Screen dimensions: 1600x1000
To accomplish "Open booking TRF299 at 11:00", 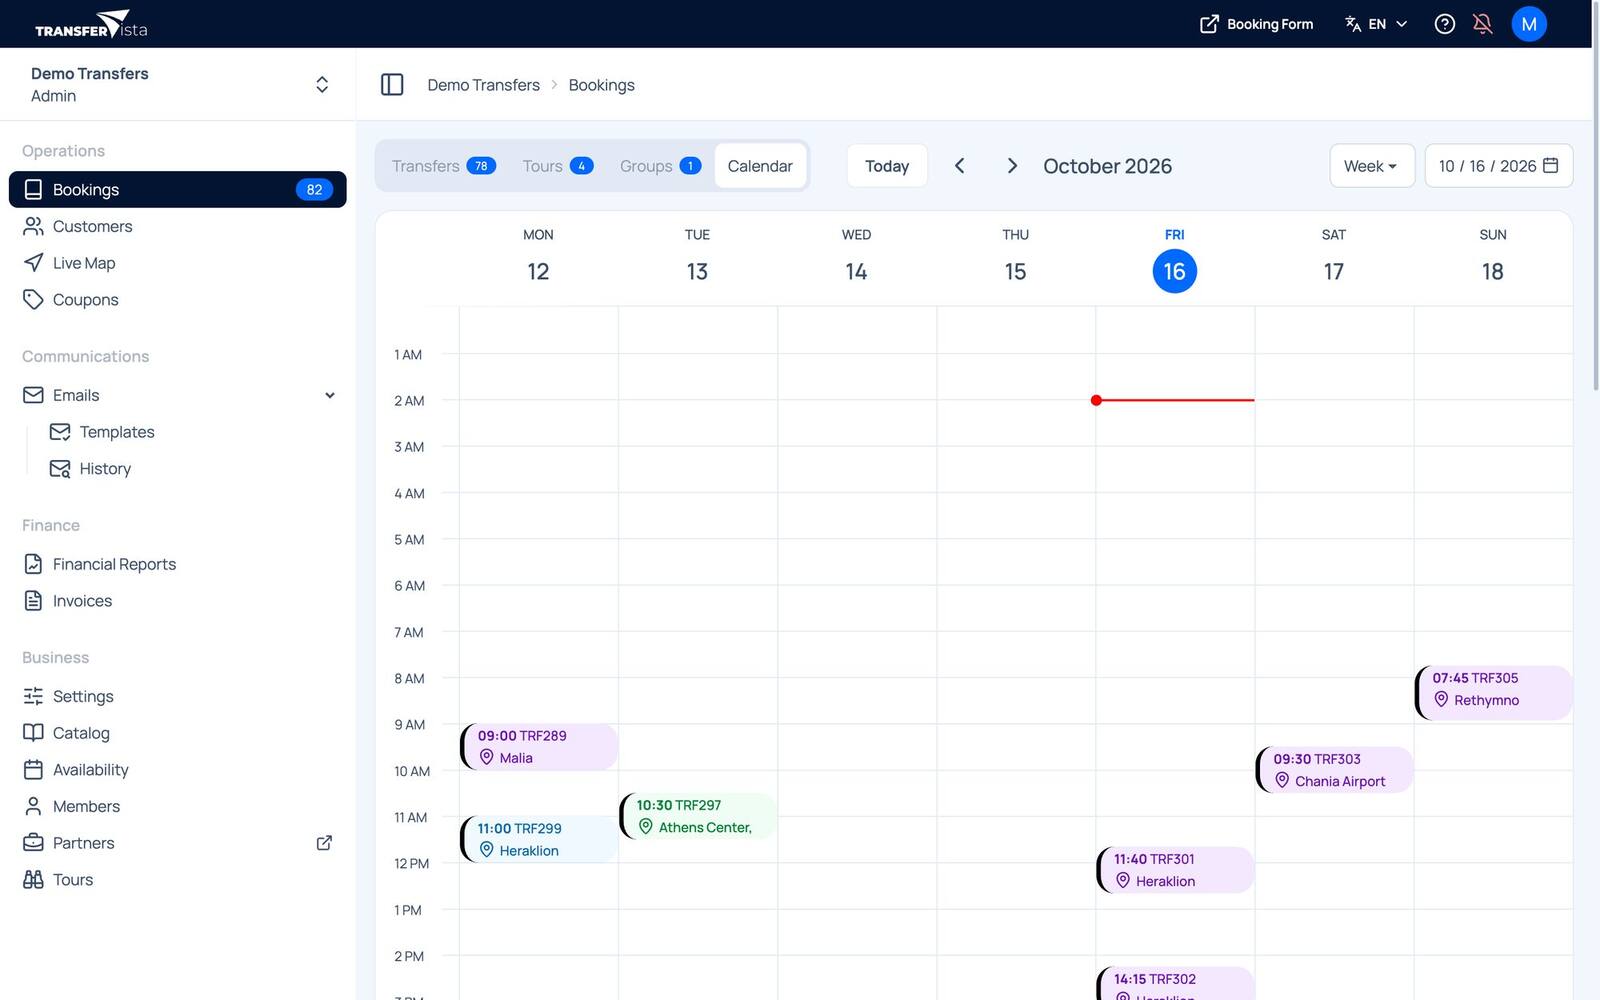I will point(539,839).
